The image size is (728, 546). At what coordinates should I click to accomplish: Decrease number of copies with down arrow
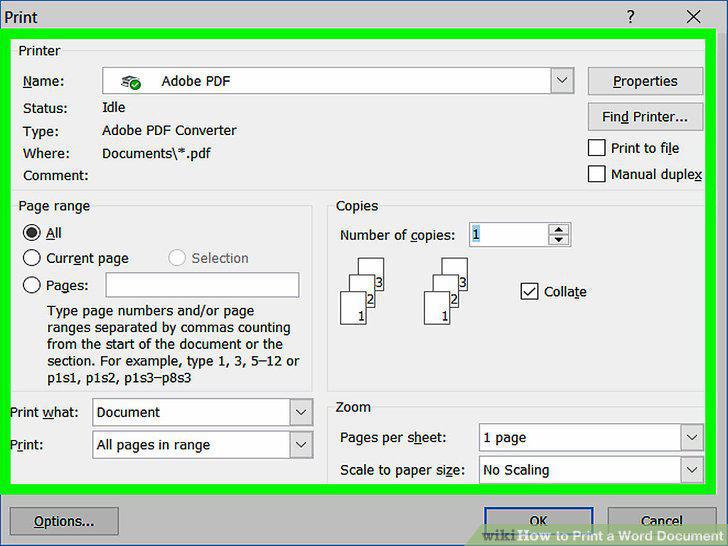pos(559,240)
